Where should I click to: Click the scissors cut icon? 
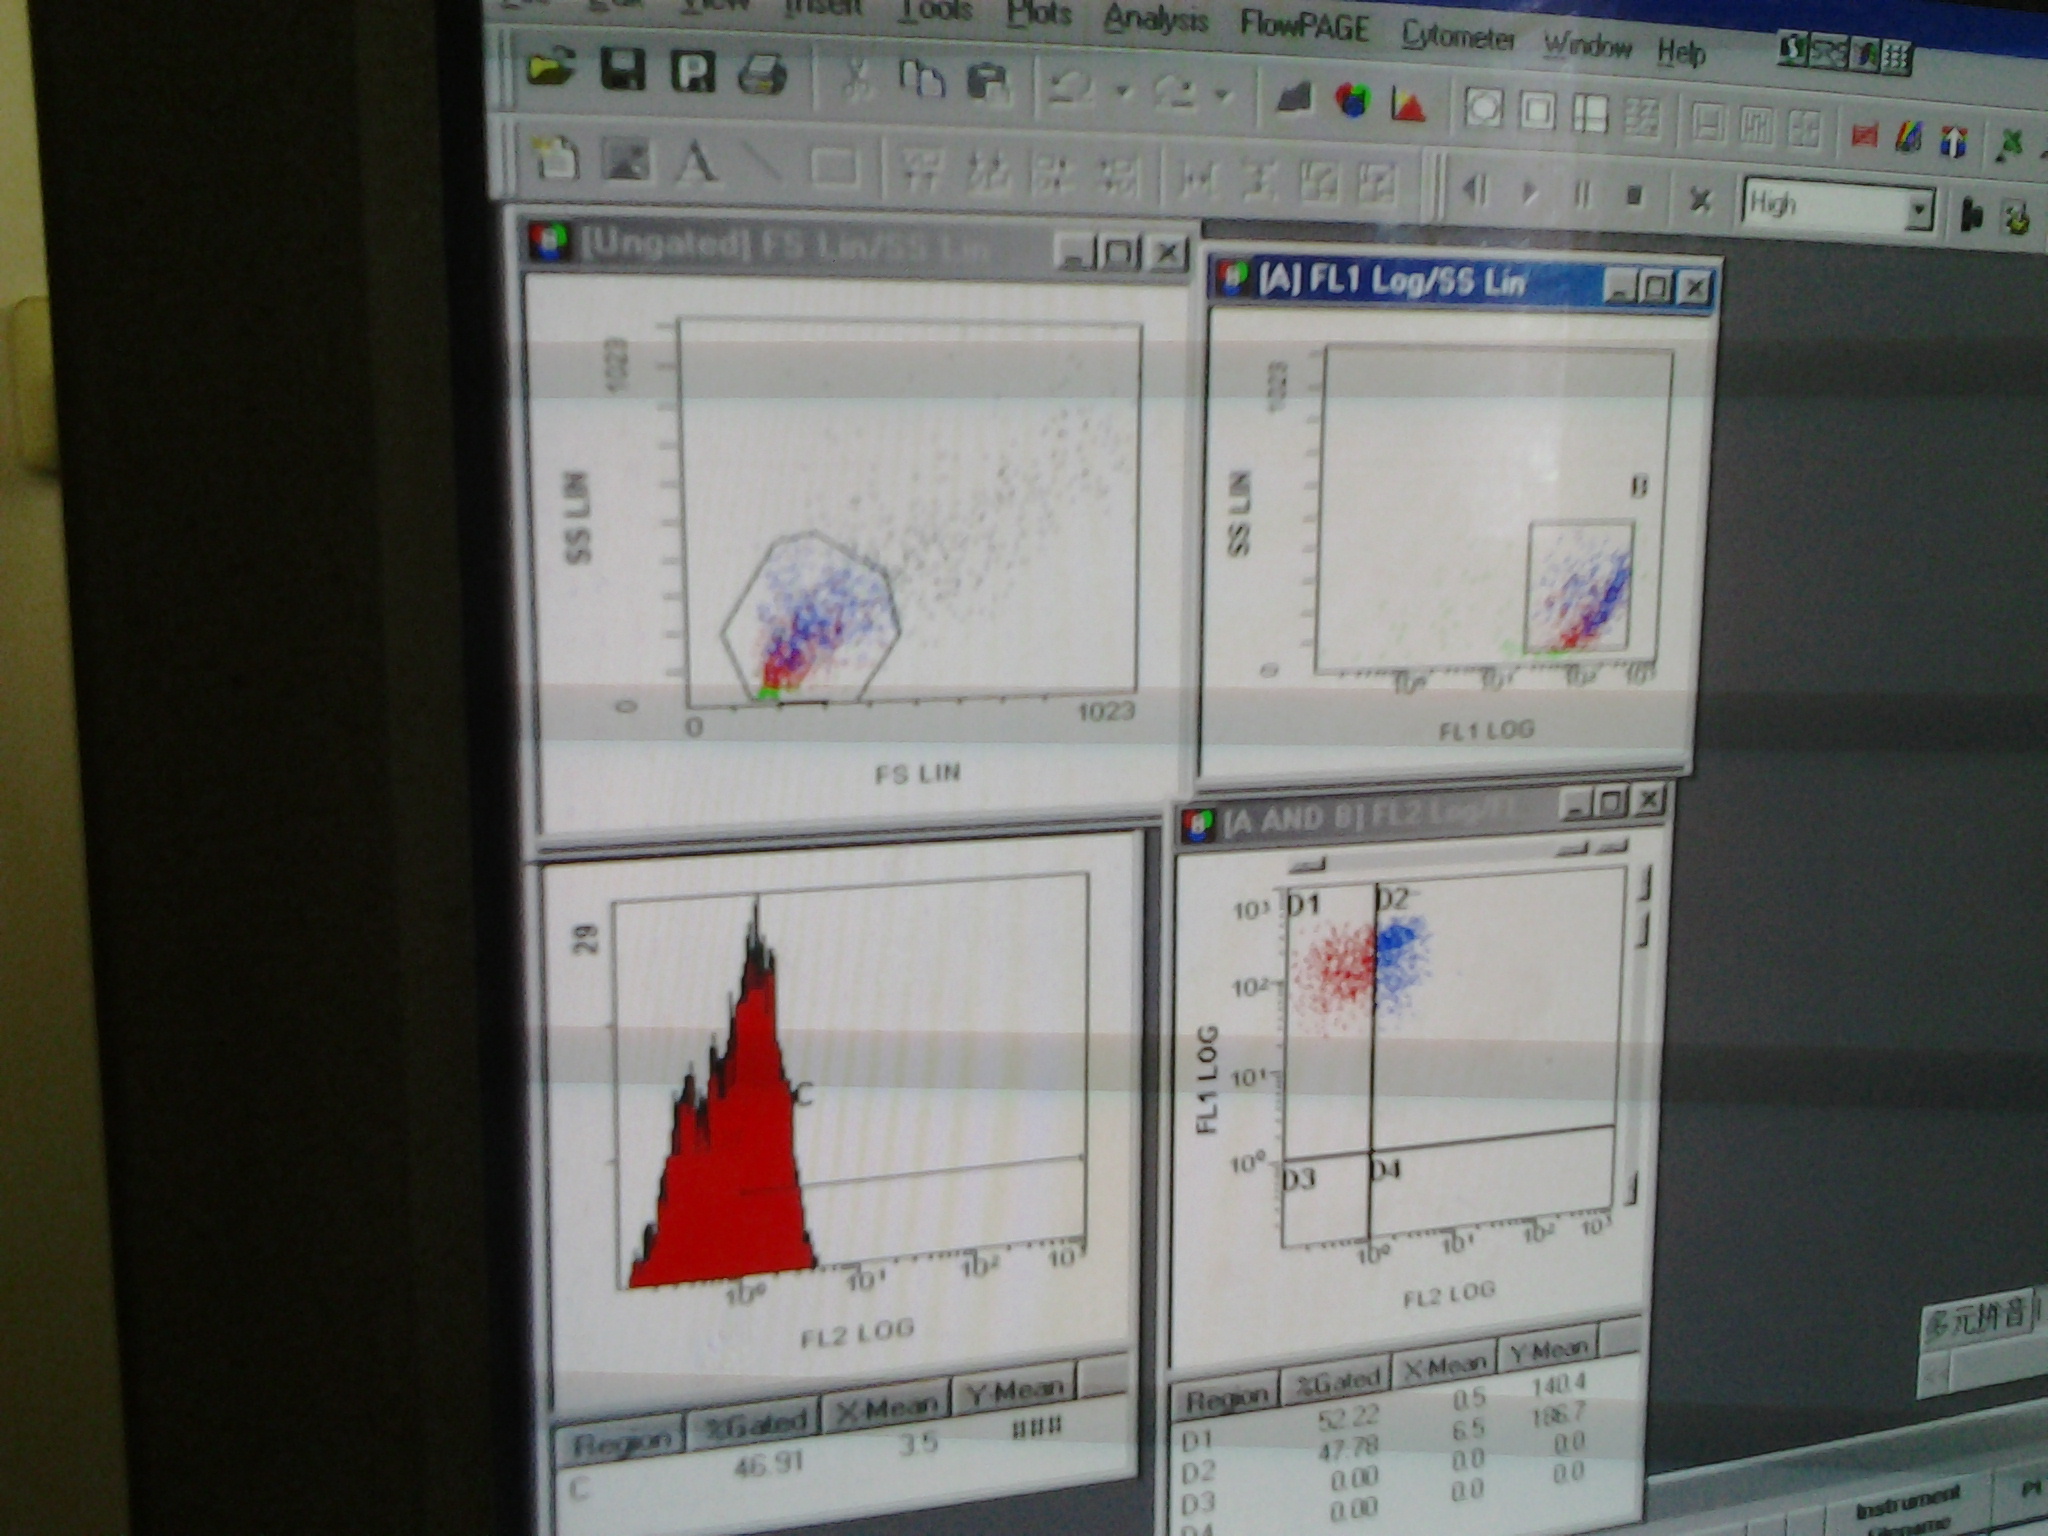pyautogui.click(x=856, y=79)
